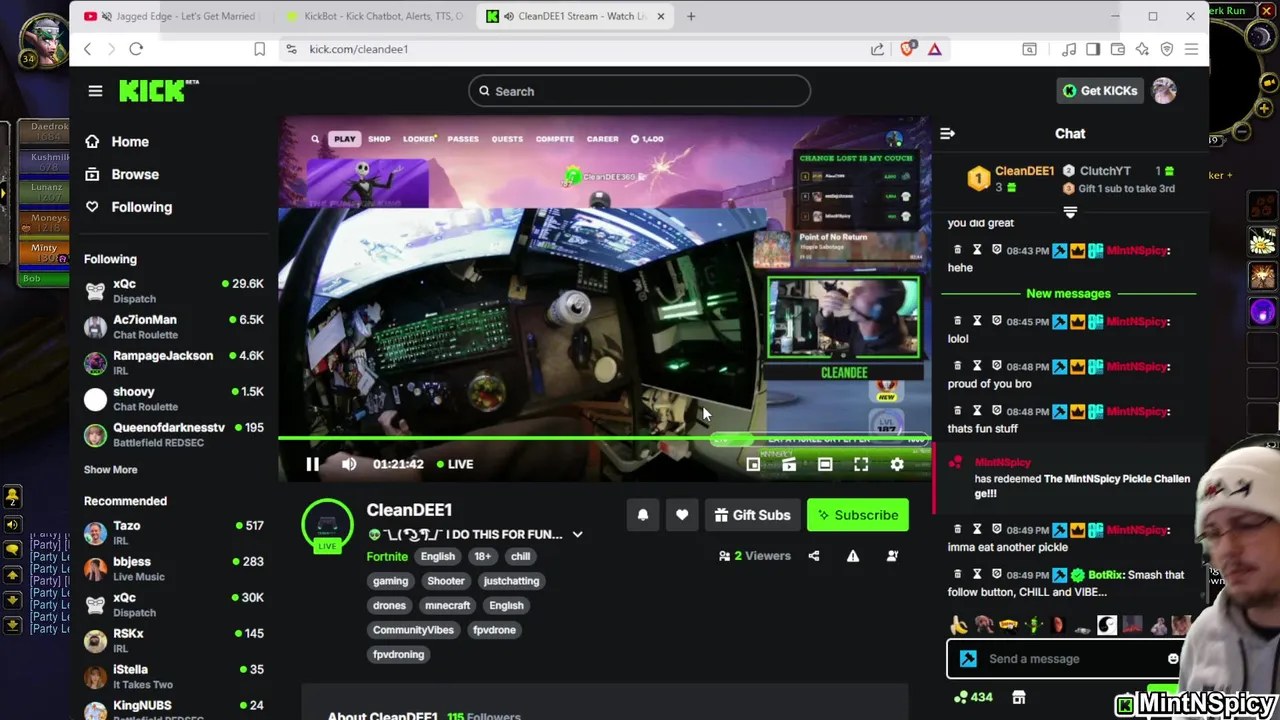
Task: Click the Kick logo
Action: pos(158,91)
